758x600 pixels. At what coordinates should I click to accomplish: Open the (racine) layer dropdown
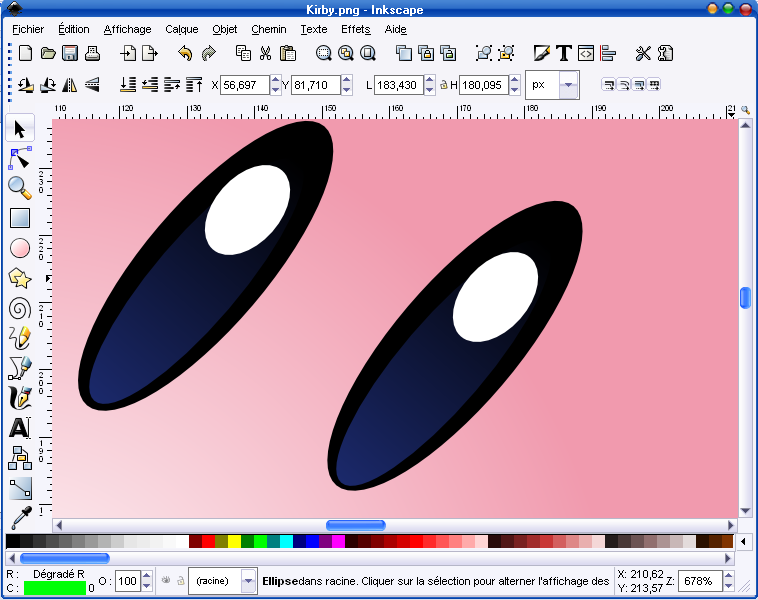pyautogui.click(x=248, y=581)
